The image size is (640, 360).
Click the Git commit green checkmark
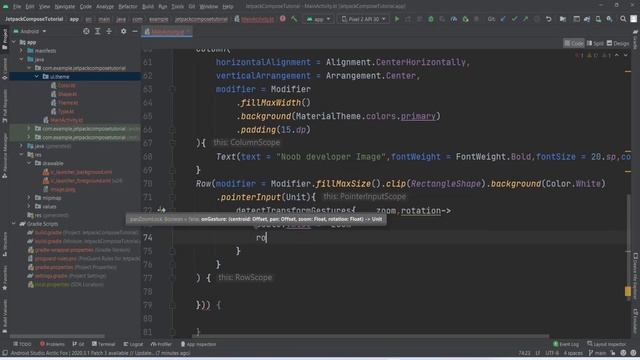(514, 19)
